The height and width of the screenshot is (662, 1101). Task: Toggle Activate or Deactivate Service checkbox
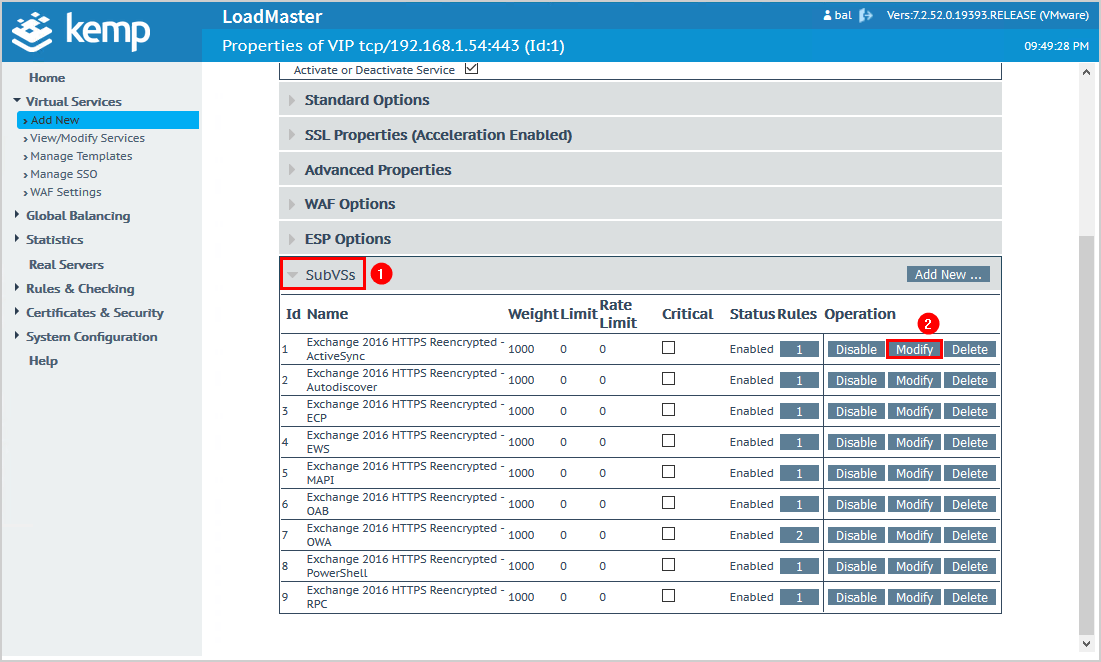pos(472,68)
